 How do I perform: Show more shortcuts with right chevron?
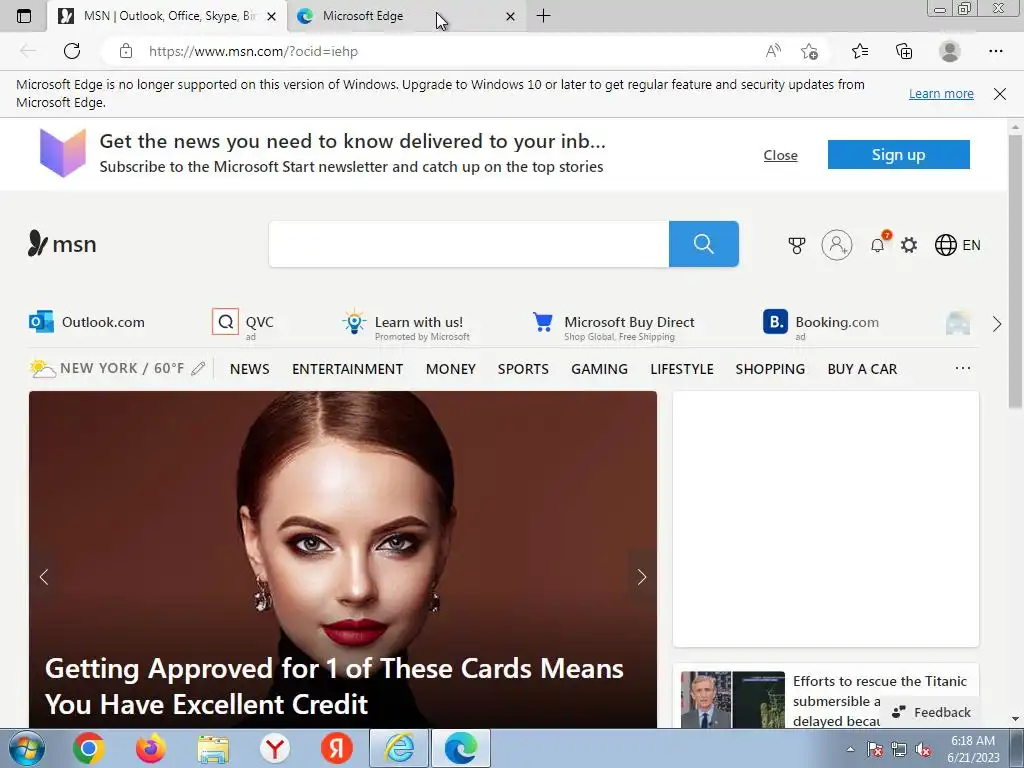point(997,324)
